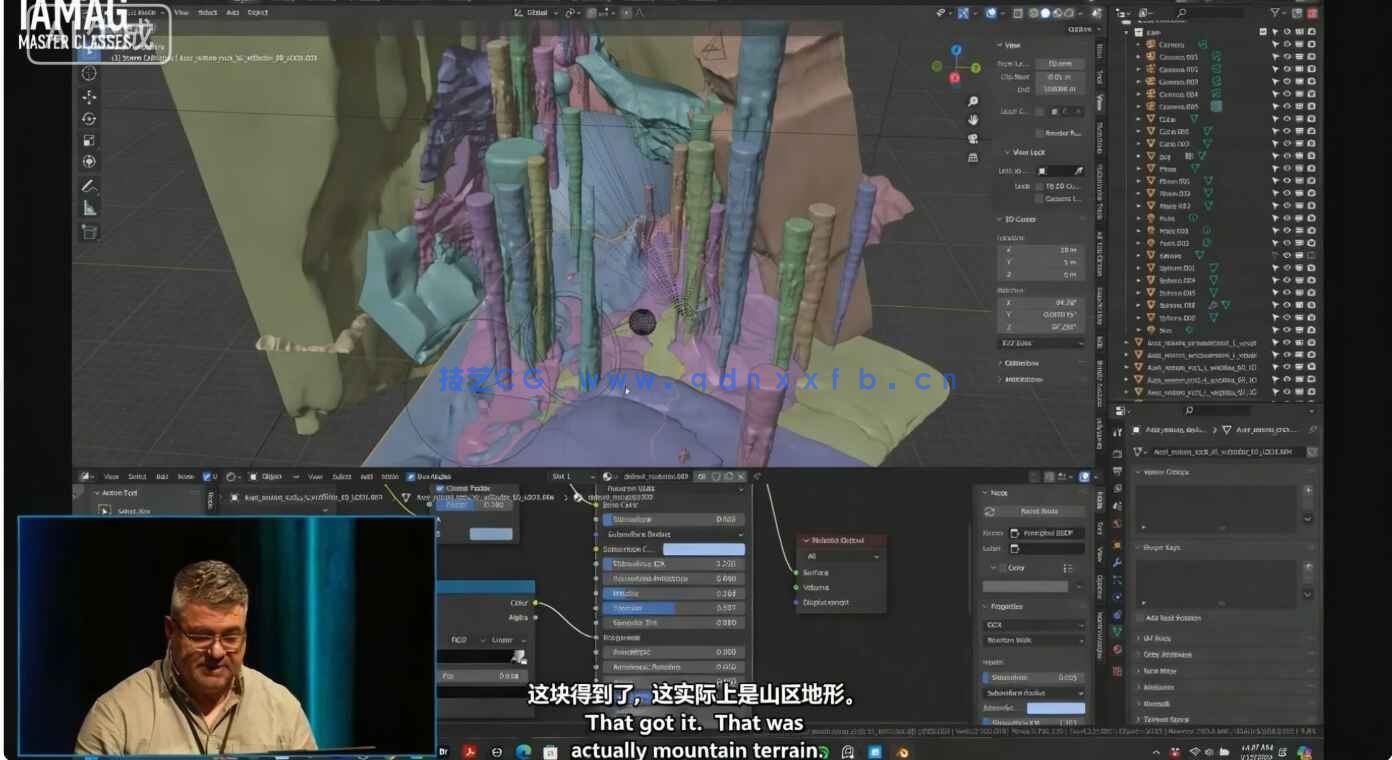Select the Move tool

click(x=89, y=97)
